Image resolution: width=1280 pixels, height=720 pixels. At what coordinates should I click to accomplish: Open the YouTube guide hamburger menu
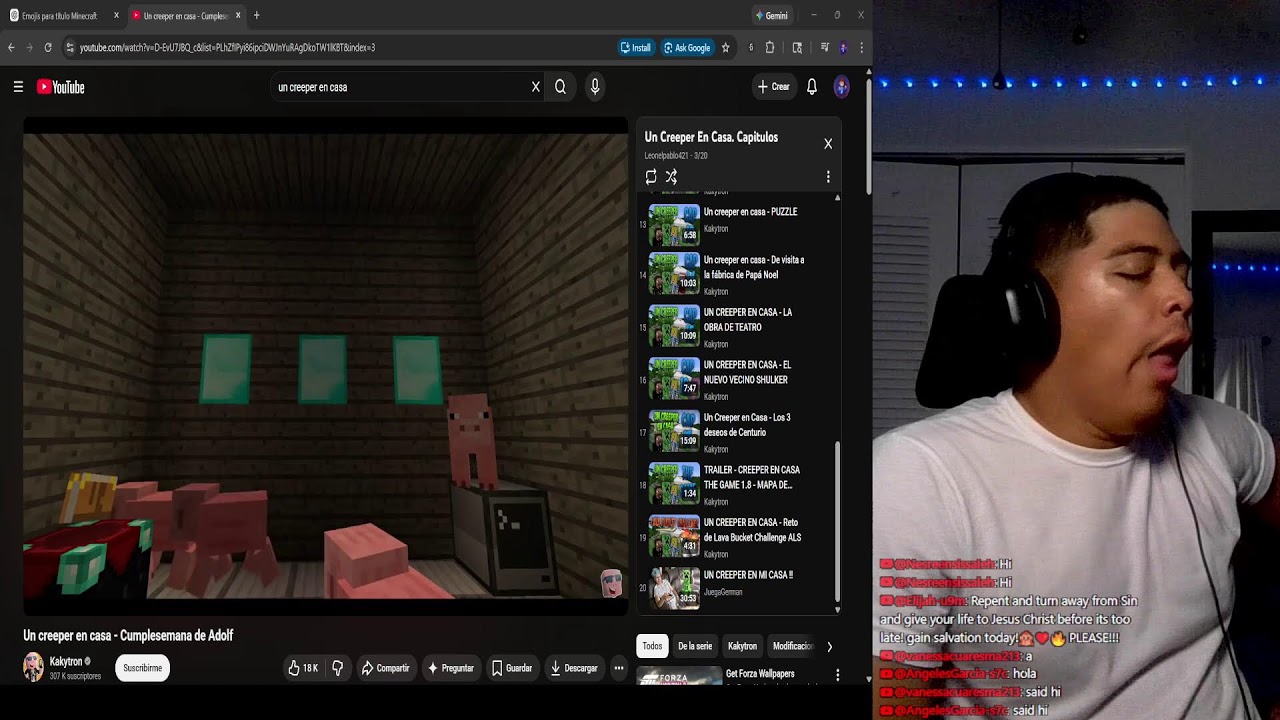pos(18,87)
